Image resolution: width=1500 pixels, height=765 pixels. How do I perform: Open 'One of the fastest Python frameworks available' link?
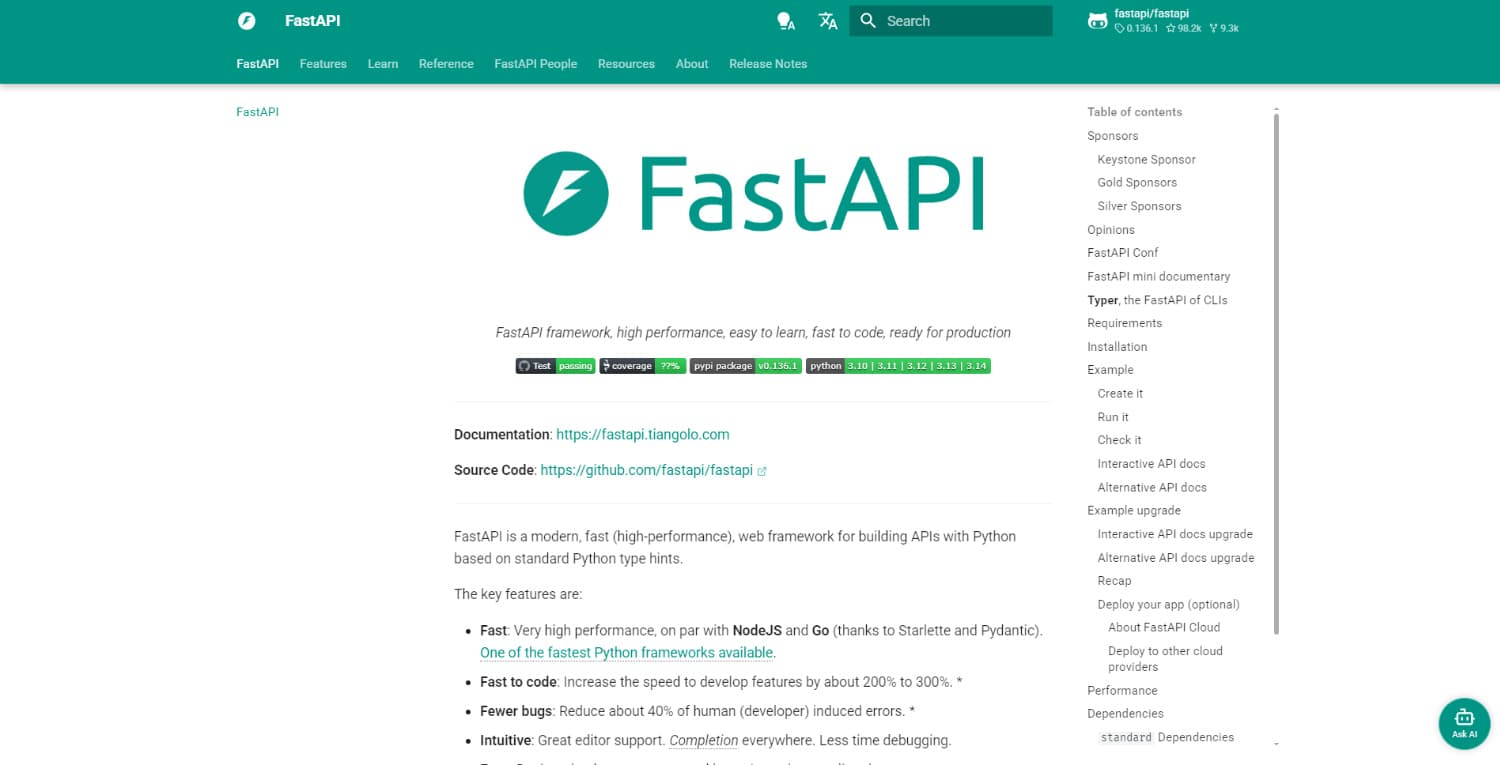click(x=628, y=653)
